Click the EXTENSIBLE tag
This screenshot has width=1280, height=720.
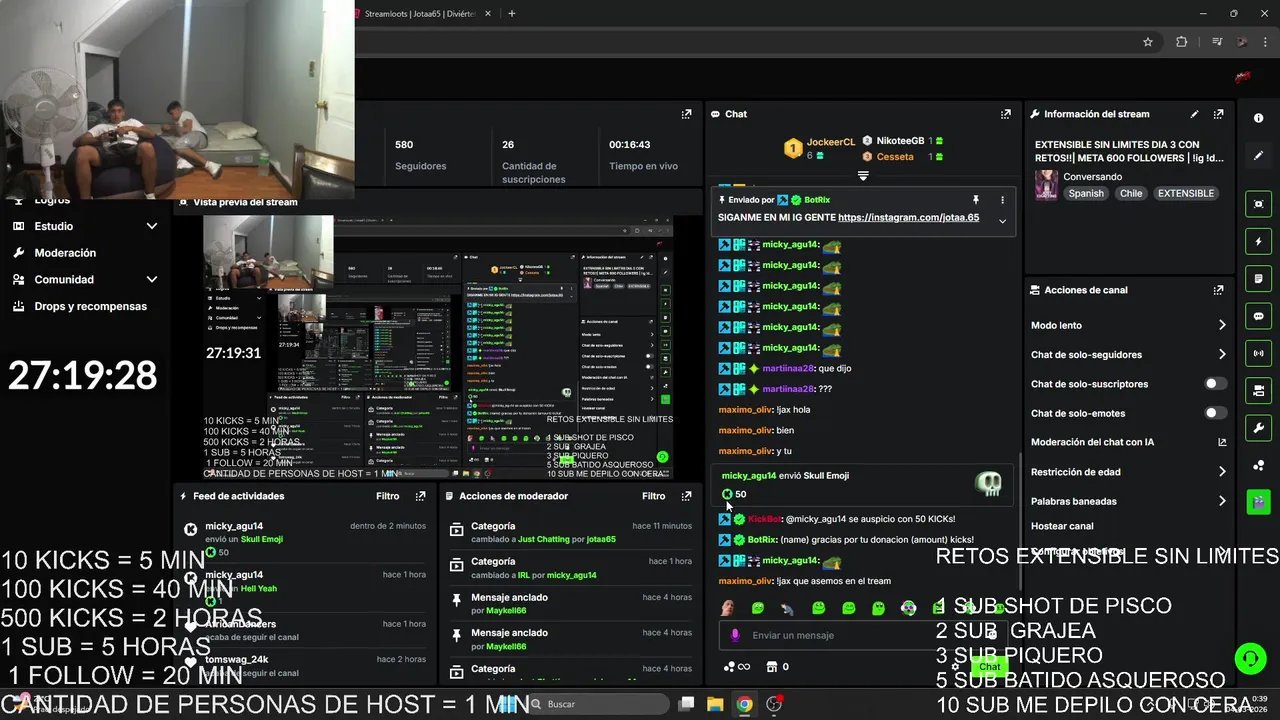click(1186, 194)
